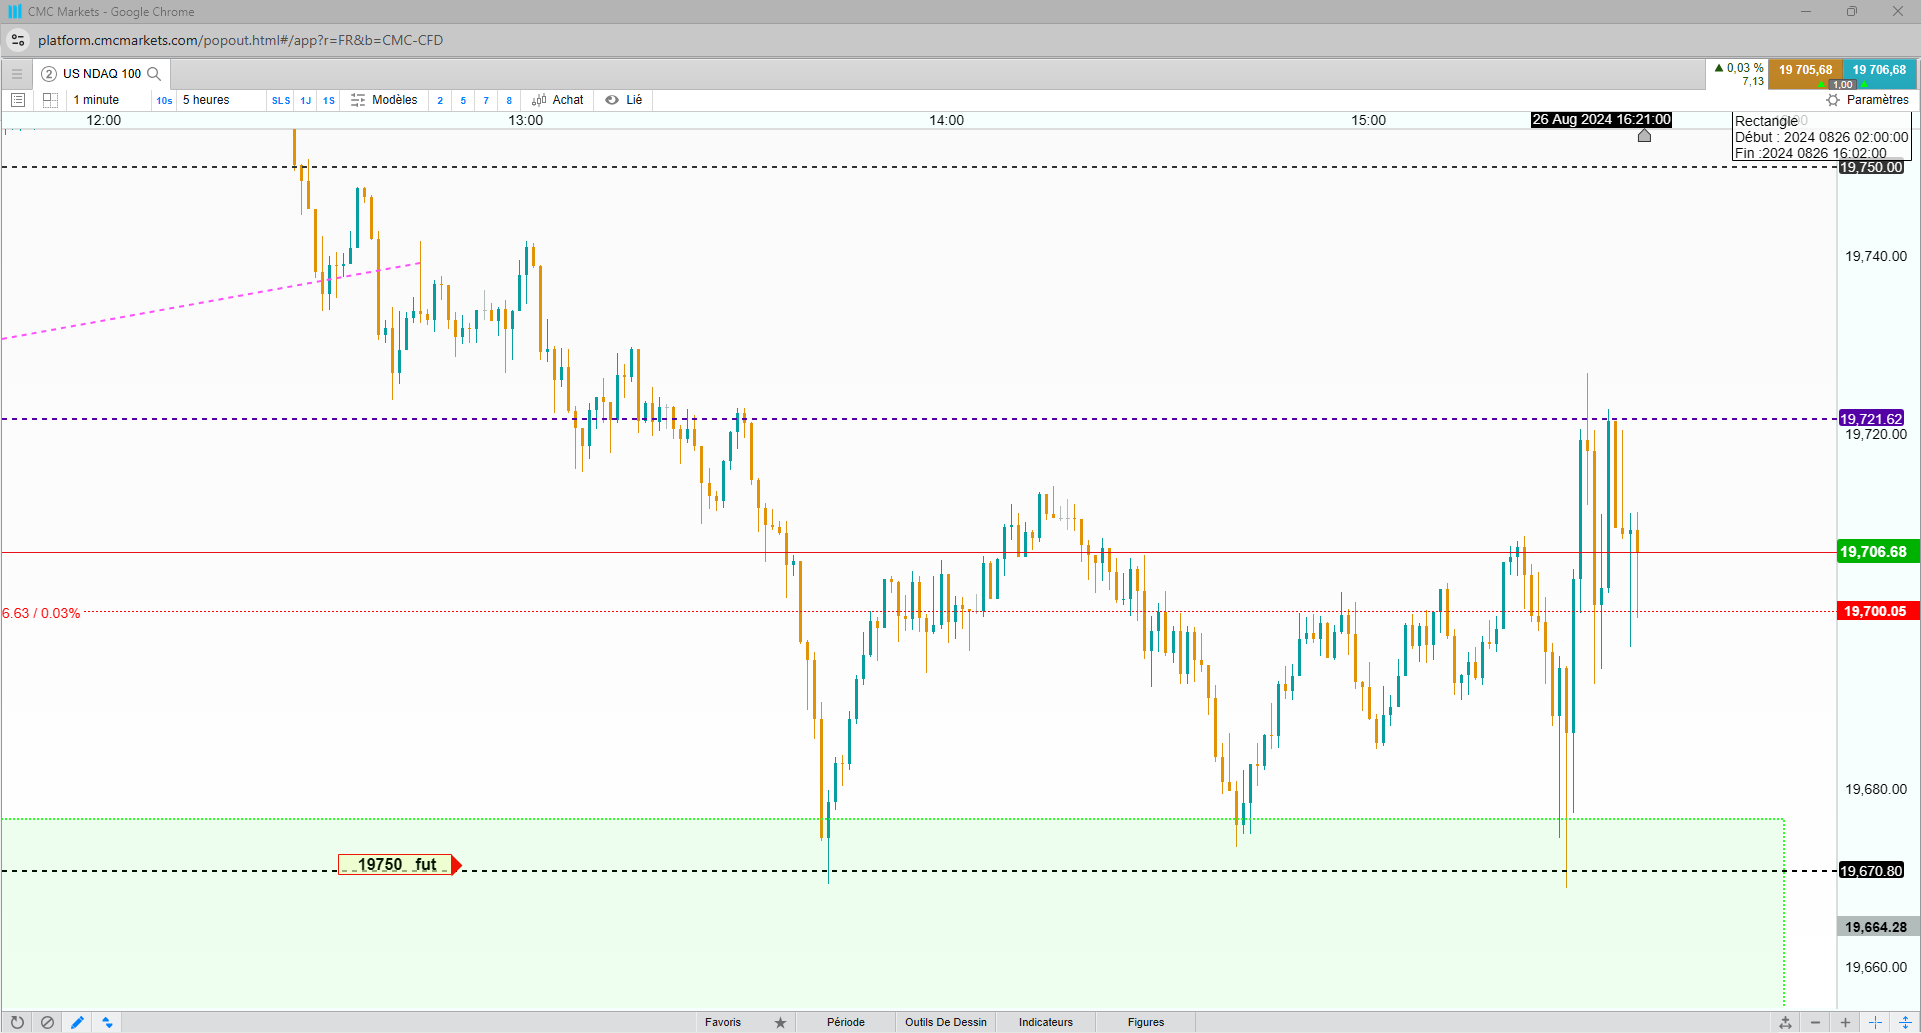The image size is (1921, 1033).
Task: Click the hamburger menu icon at top left
Action: point(17,74)
